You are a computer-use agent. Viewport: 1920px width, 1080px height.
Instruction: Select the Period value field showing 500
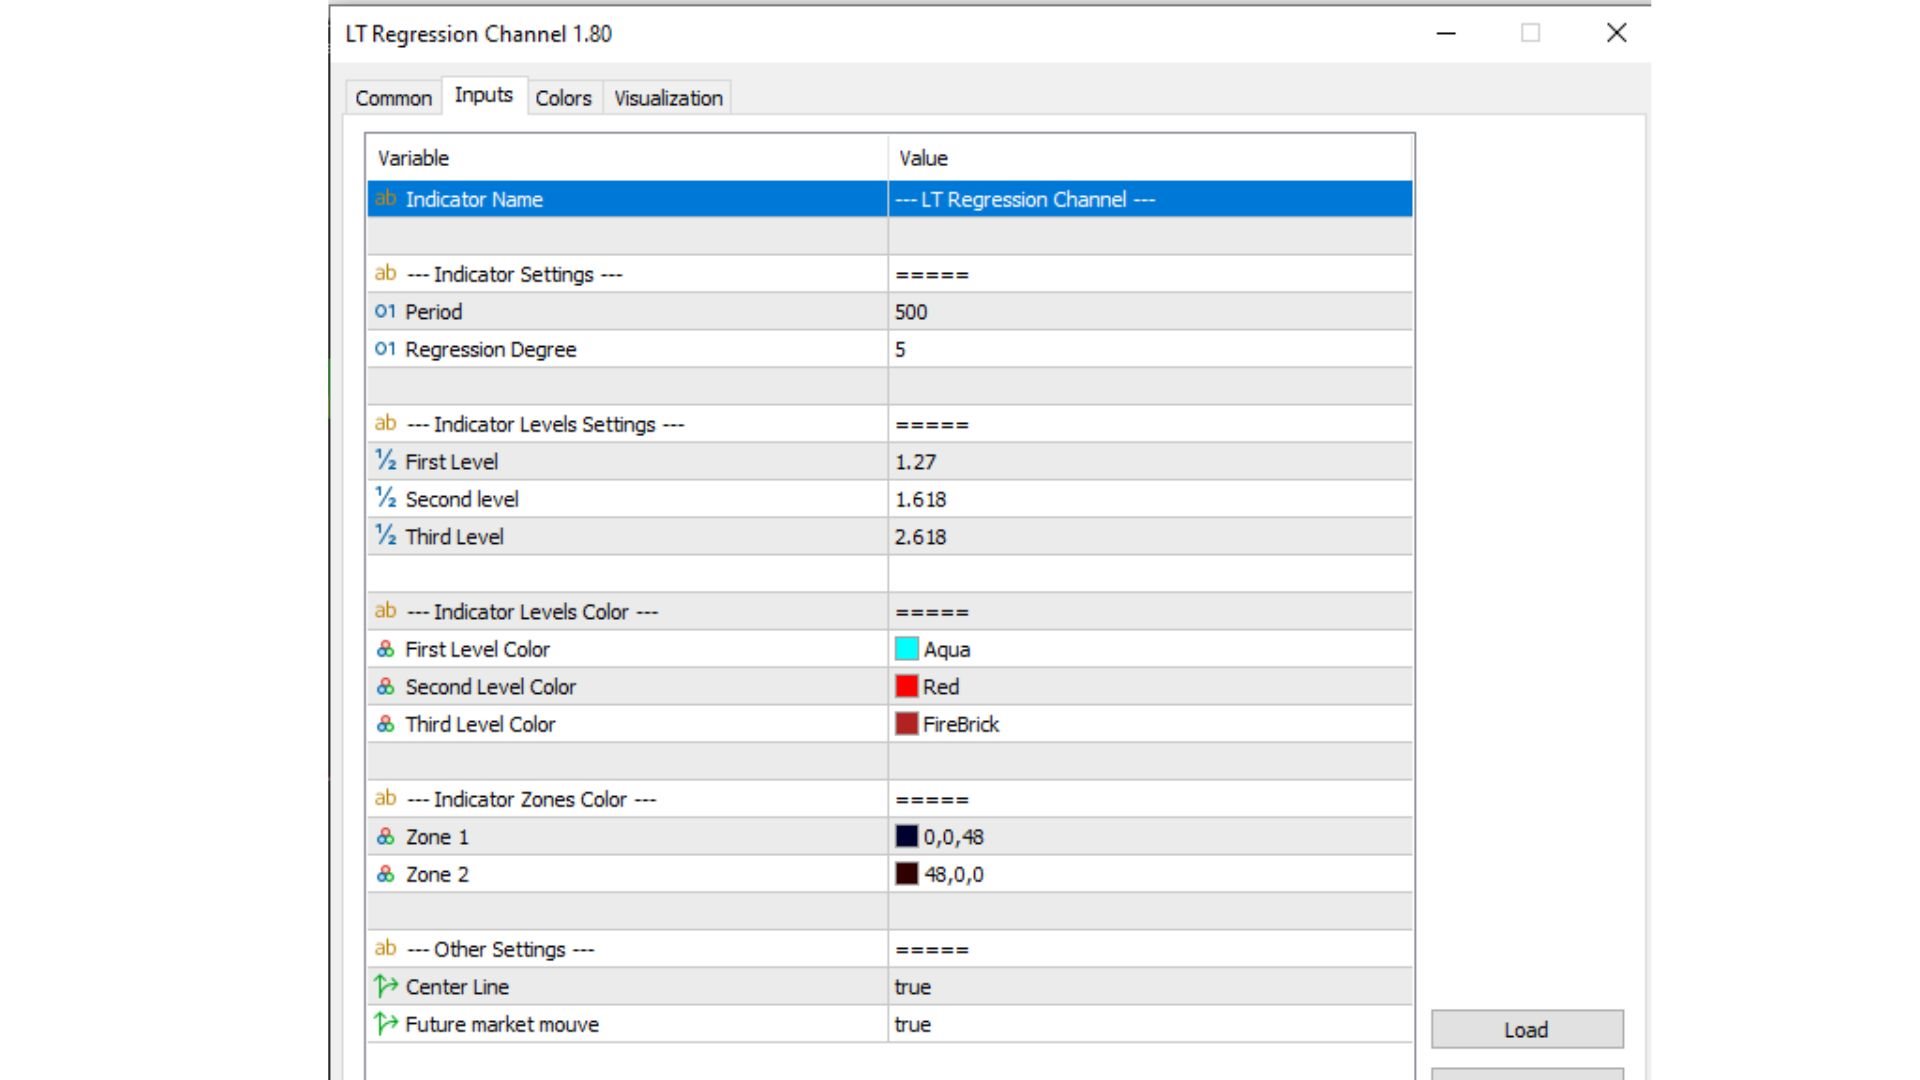pos(1000,311)
